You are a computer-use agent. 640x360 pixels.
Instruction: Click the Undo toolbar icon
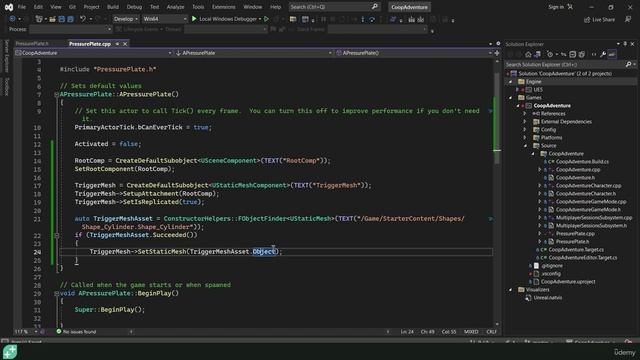[83, 19]
